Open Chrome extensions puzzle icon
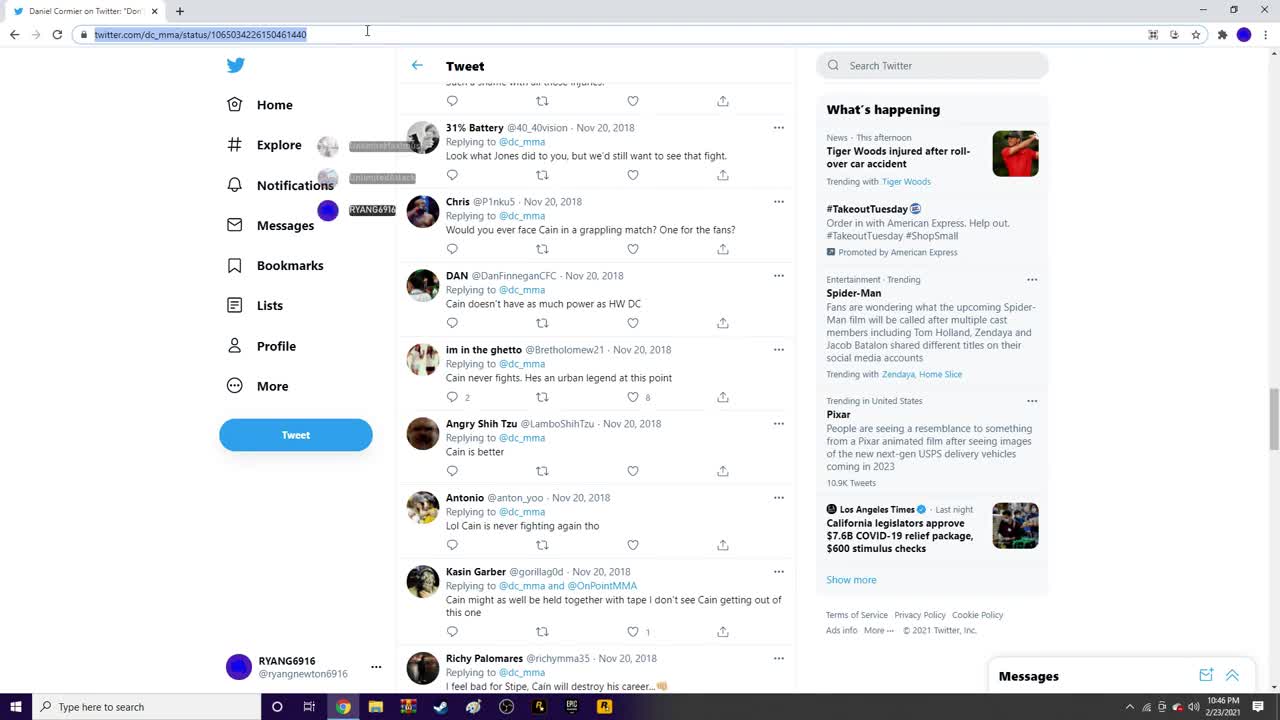Viewport: 1280px width, 720px height. (x=1222, y=34)
